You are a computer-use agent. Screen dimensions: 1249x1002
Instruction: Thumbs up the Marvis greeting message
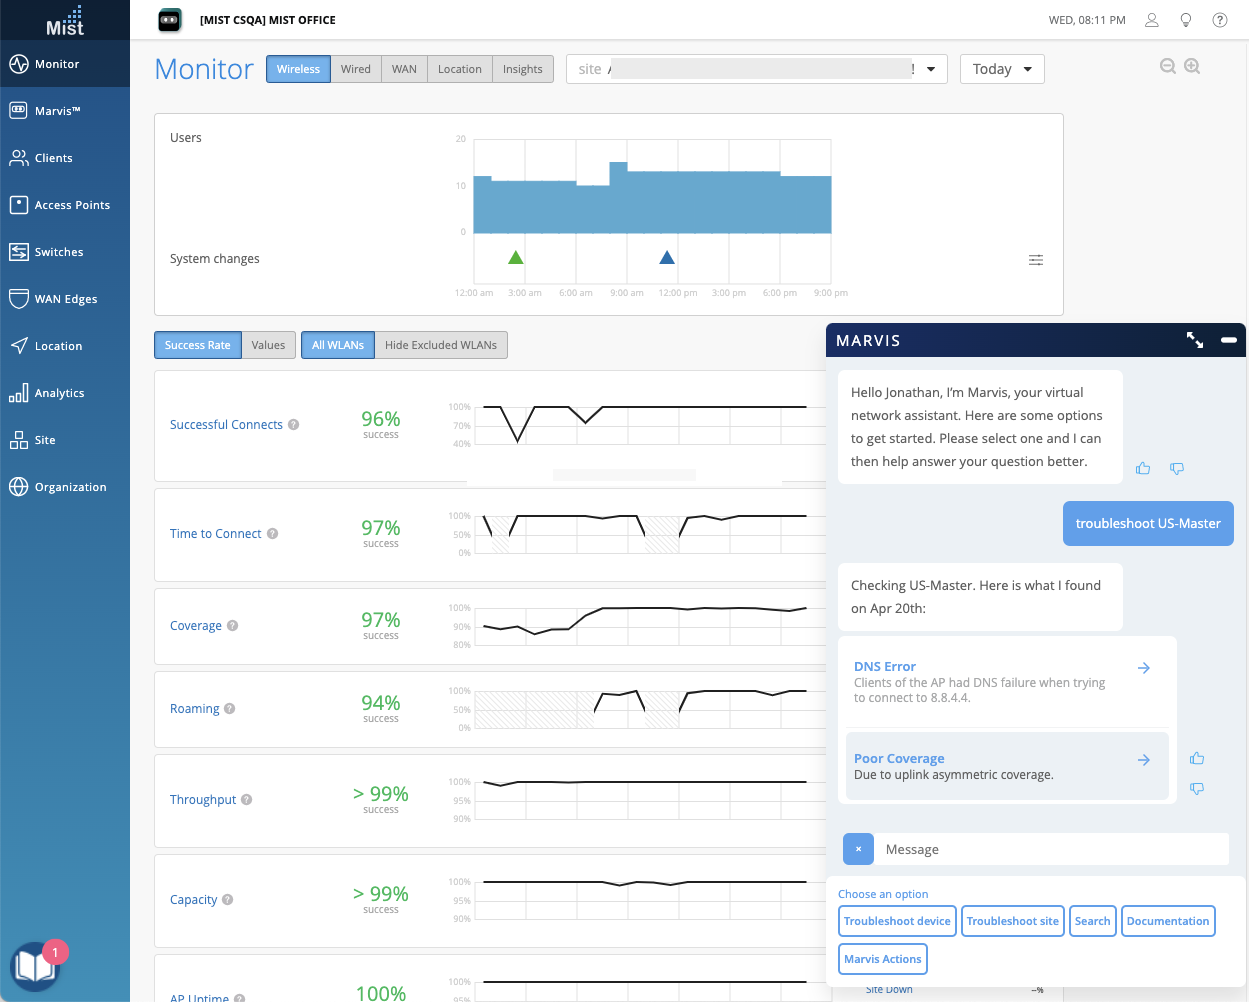coord(1143,468)
